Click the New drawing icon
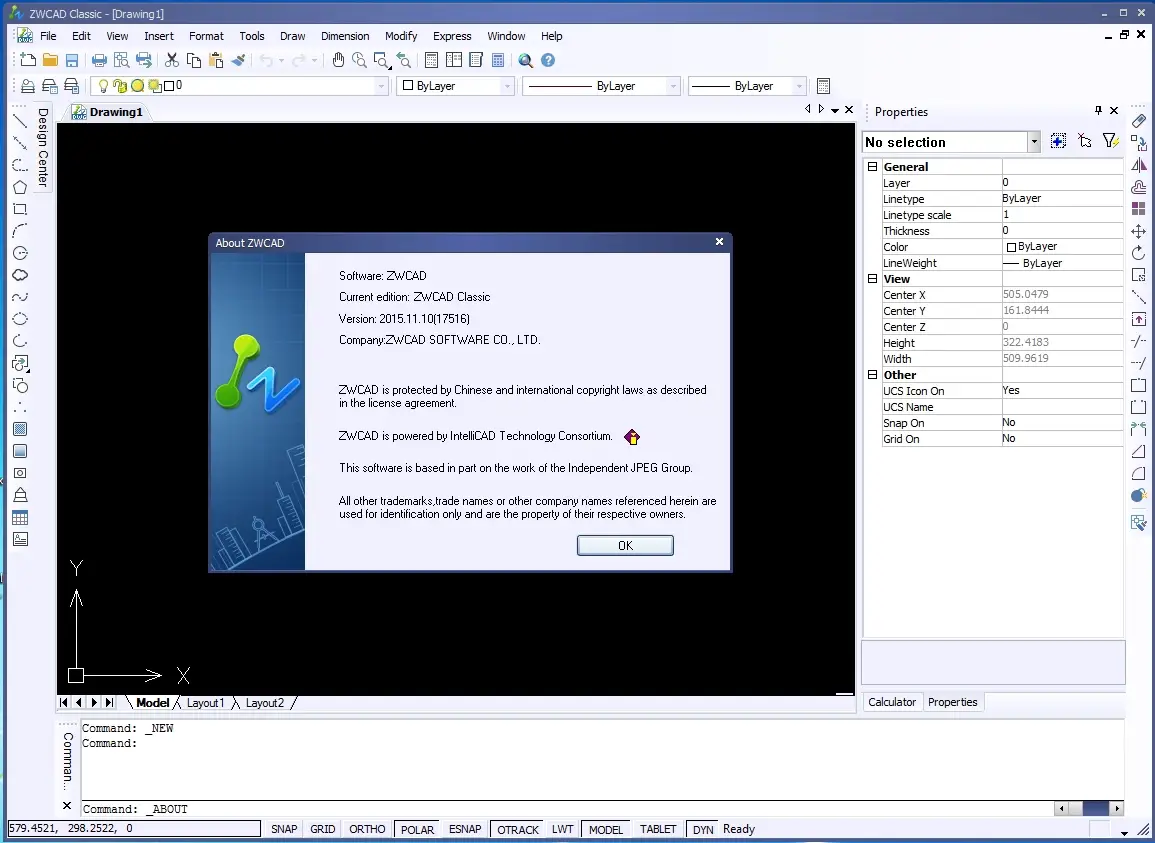Image resolution: width=1155 pixels, height=843 pixels. pos(28,60)
